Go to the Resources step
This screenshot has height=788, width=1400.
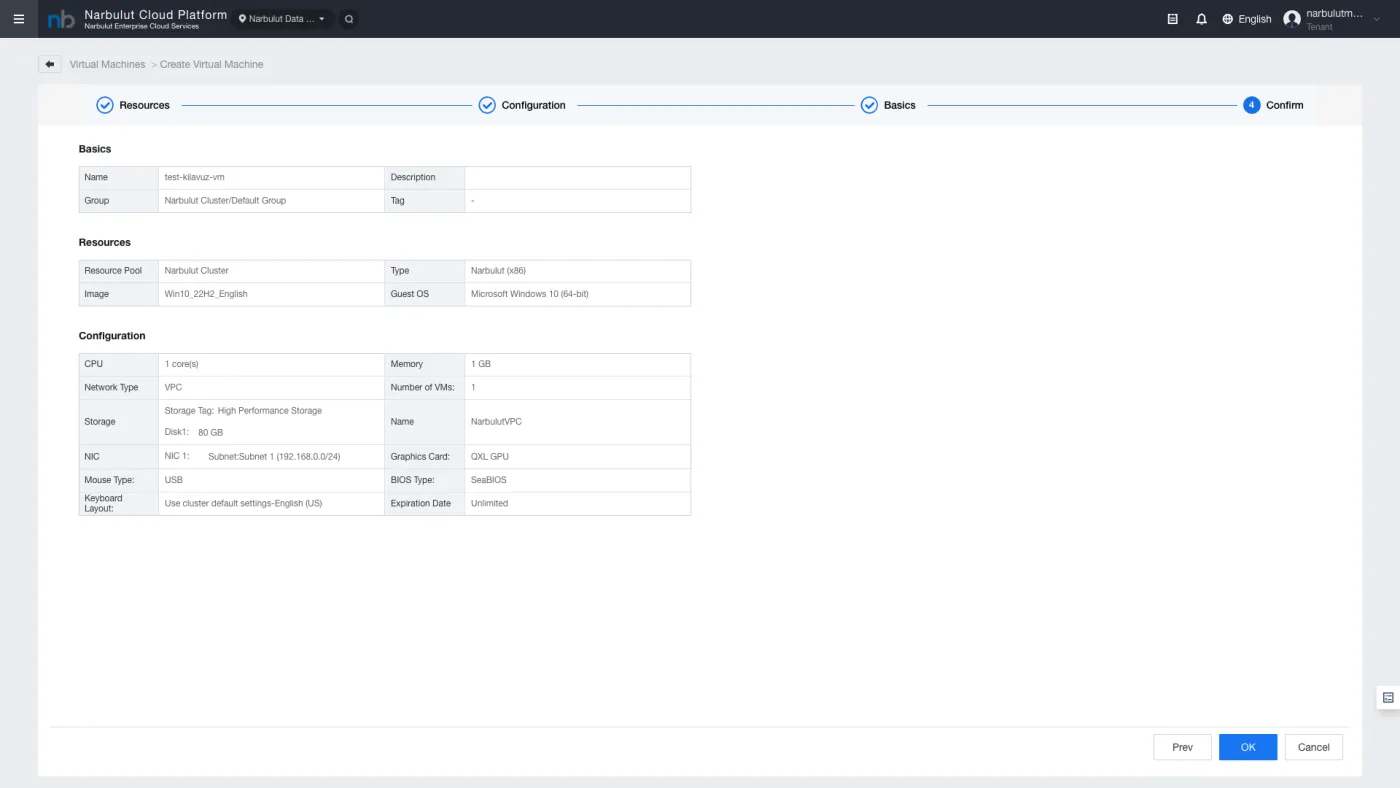(133, 105)
